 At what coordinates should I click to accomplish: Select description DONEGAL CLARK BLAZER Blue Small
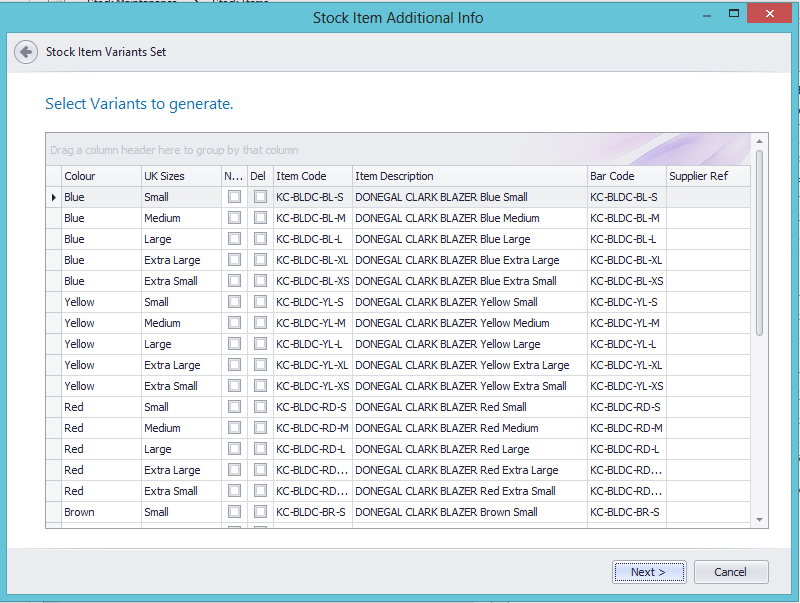pos(469,197)
